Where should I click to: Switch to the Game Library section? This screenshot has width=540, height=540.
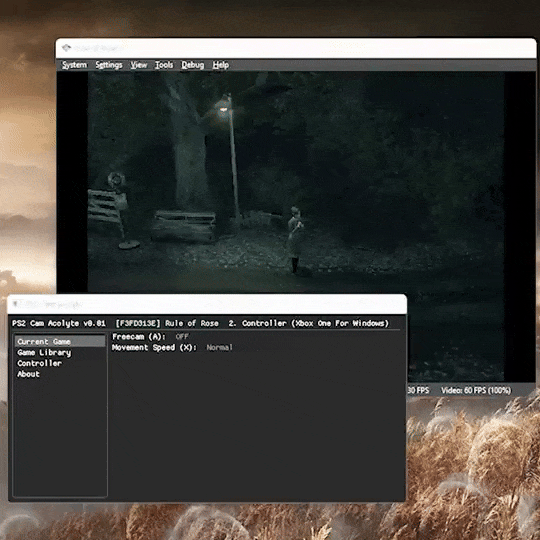coord(44,352)
